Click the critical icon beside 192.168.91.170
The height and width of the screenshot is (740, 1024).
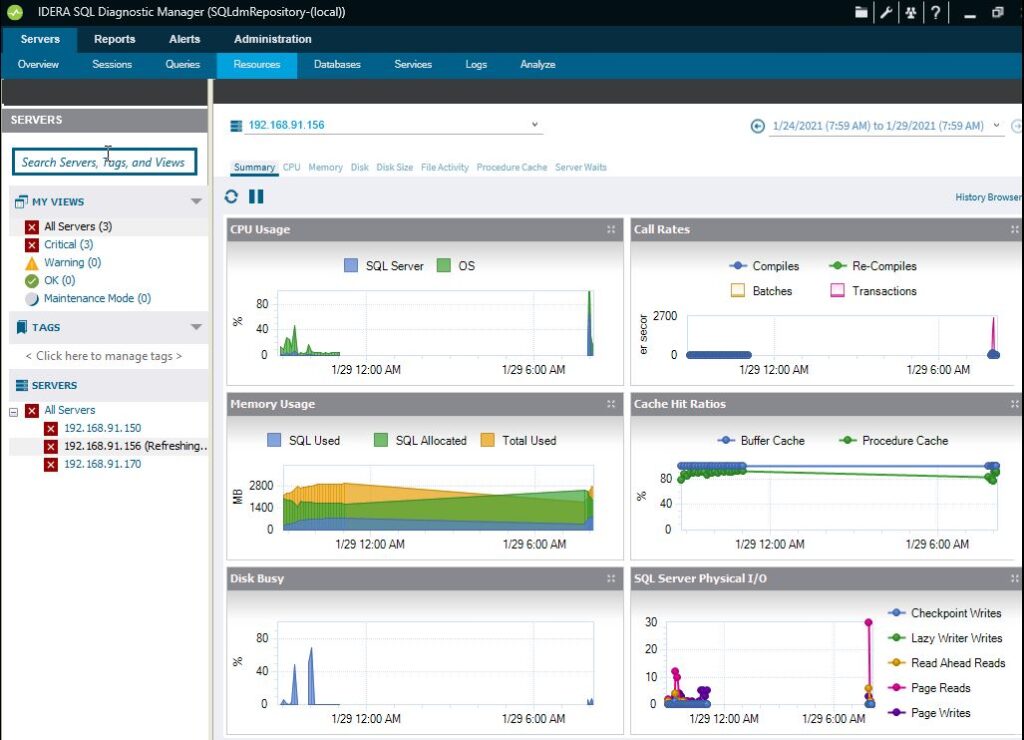(x=51, y=464)
